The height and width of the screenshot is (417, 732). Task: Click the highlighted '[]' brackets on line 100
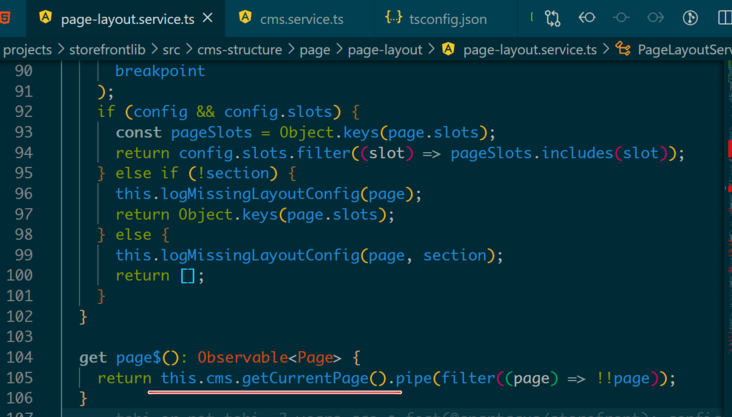[x=187, y=276]
